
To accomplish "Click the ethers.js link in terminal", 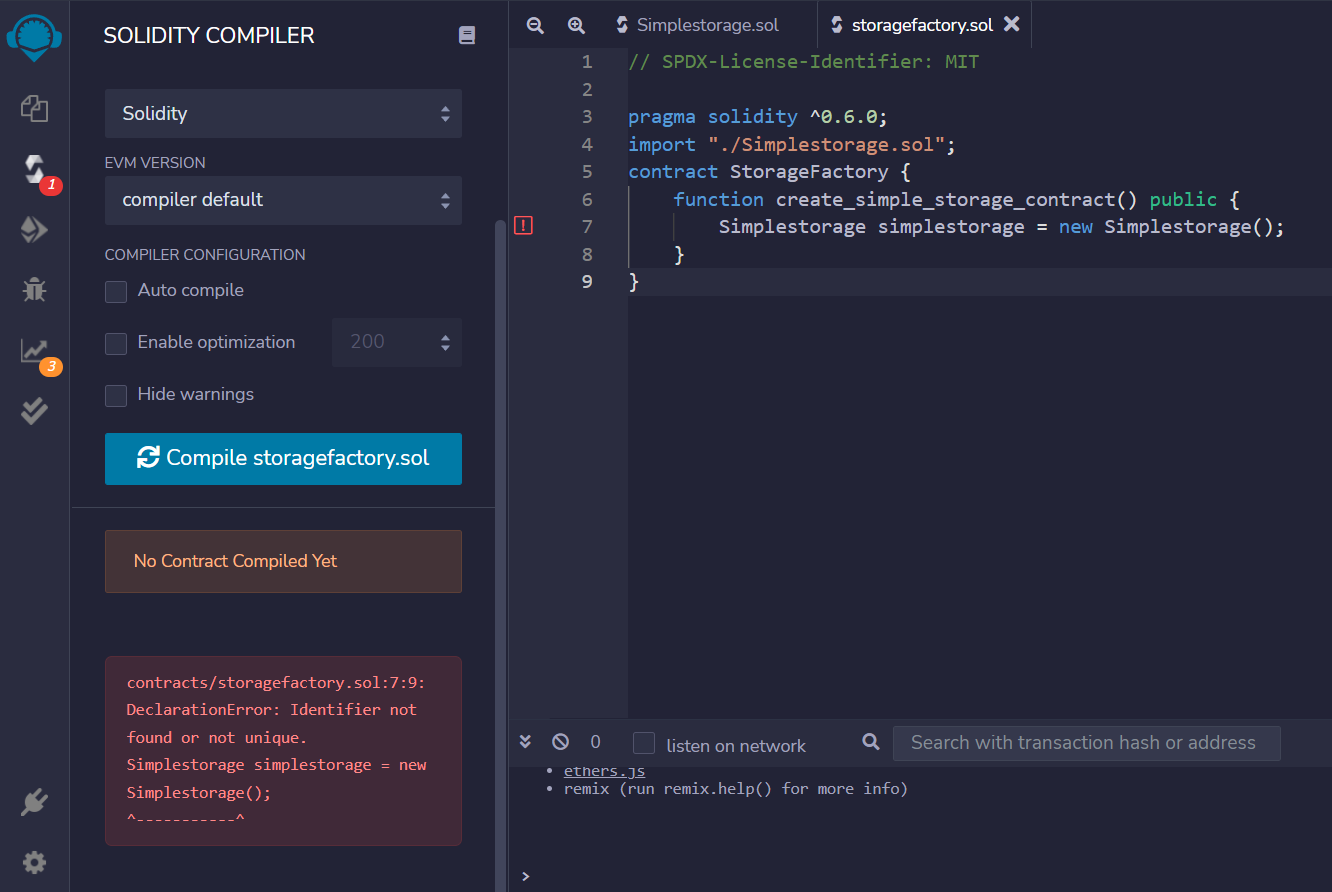I will pos(604,771).
